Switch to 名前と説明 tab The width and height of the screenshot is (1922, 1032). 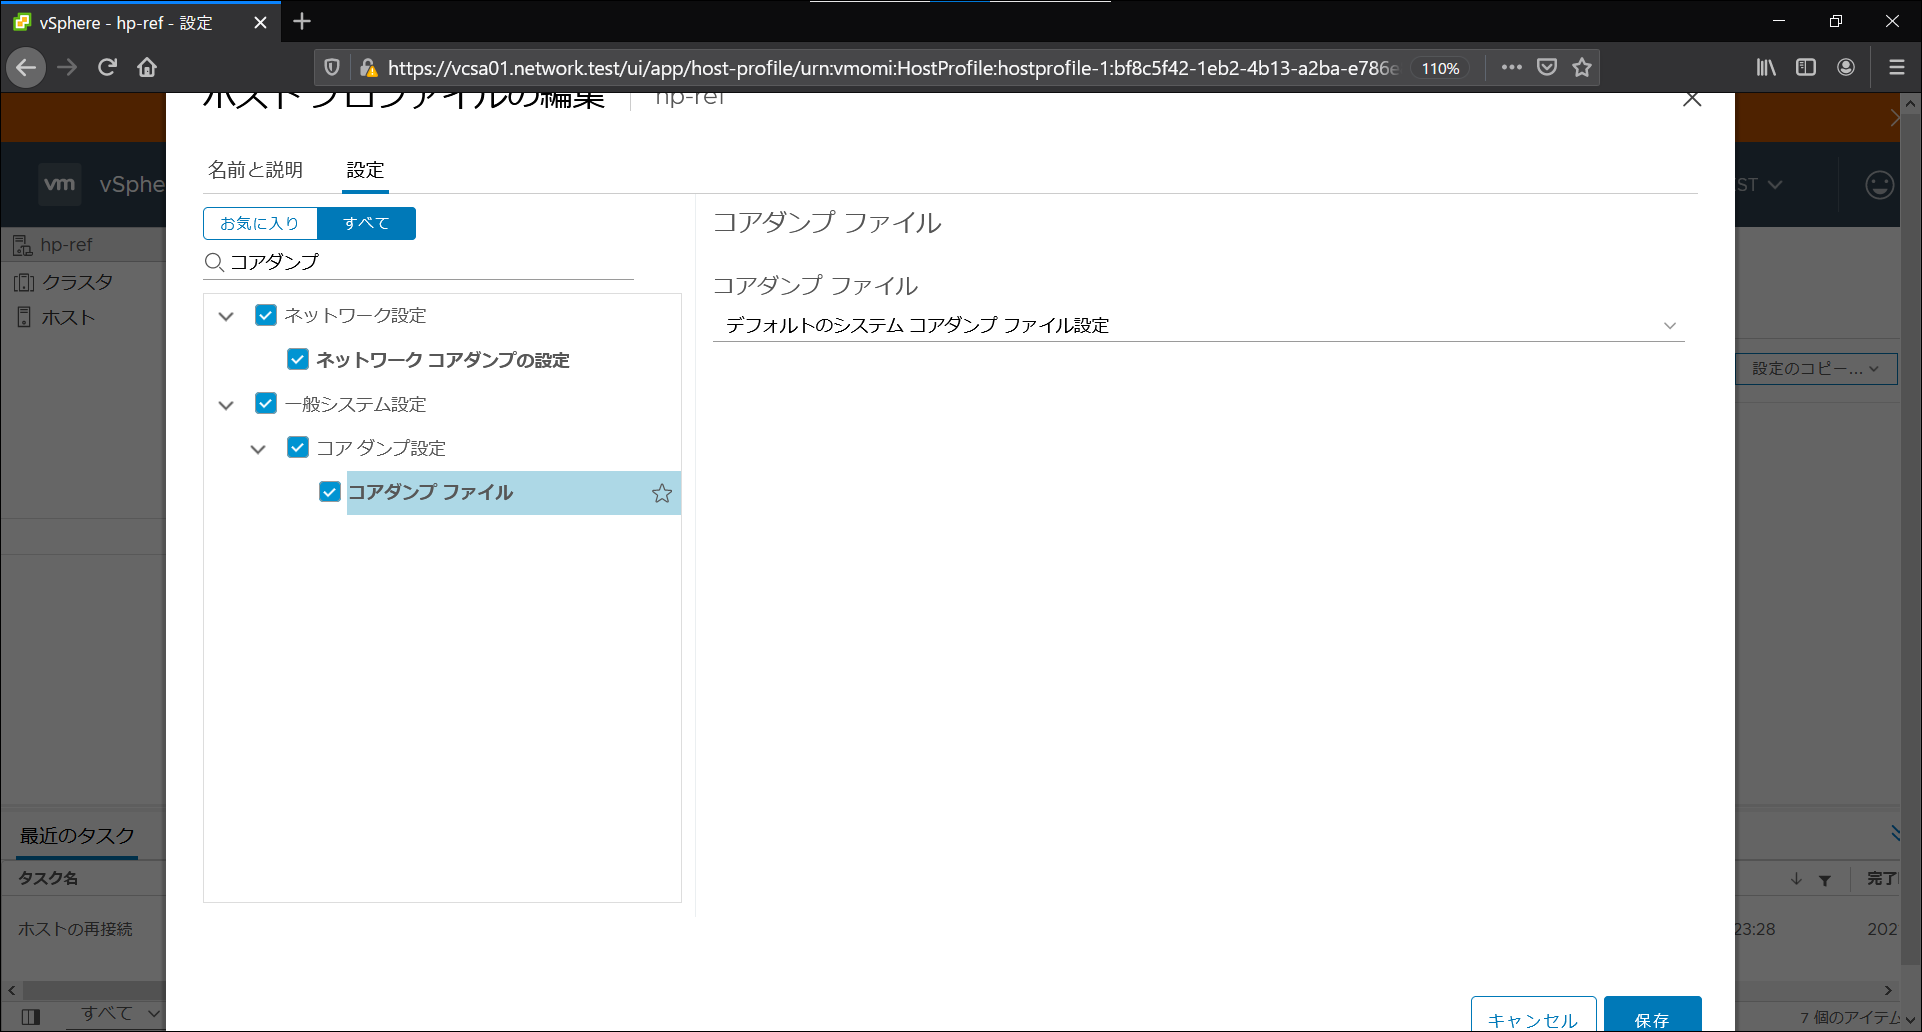click(255, 170)
